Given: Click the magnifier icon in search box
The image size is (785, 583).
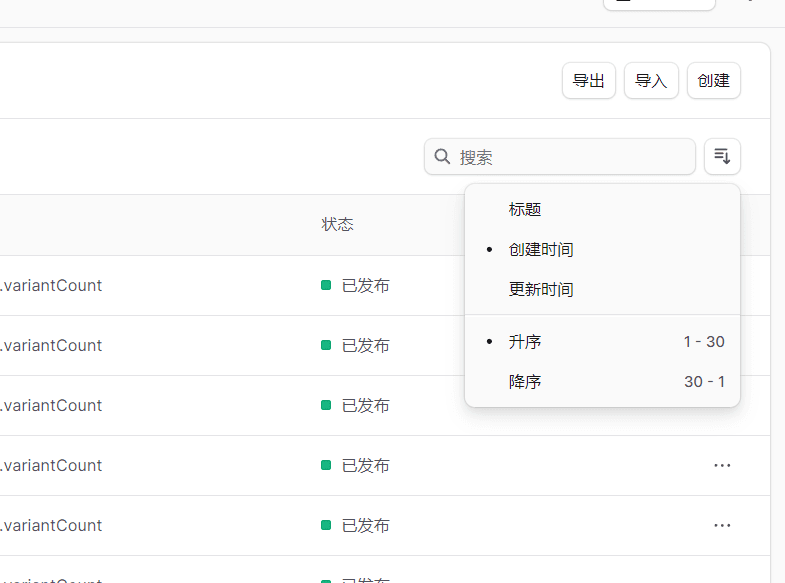Looking at the screenshot, I should coord(442,157).
